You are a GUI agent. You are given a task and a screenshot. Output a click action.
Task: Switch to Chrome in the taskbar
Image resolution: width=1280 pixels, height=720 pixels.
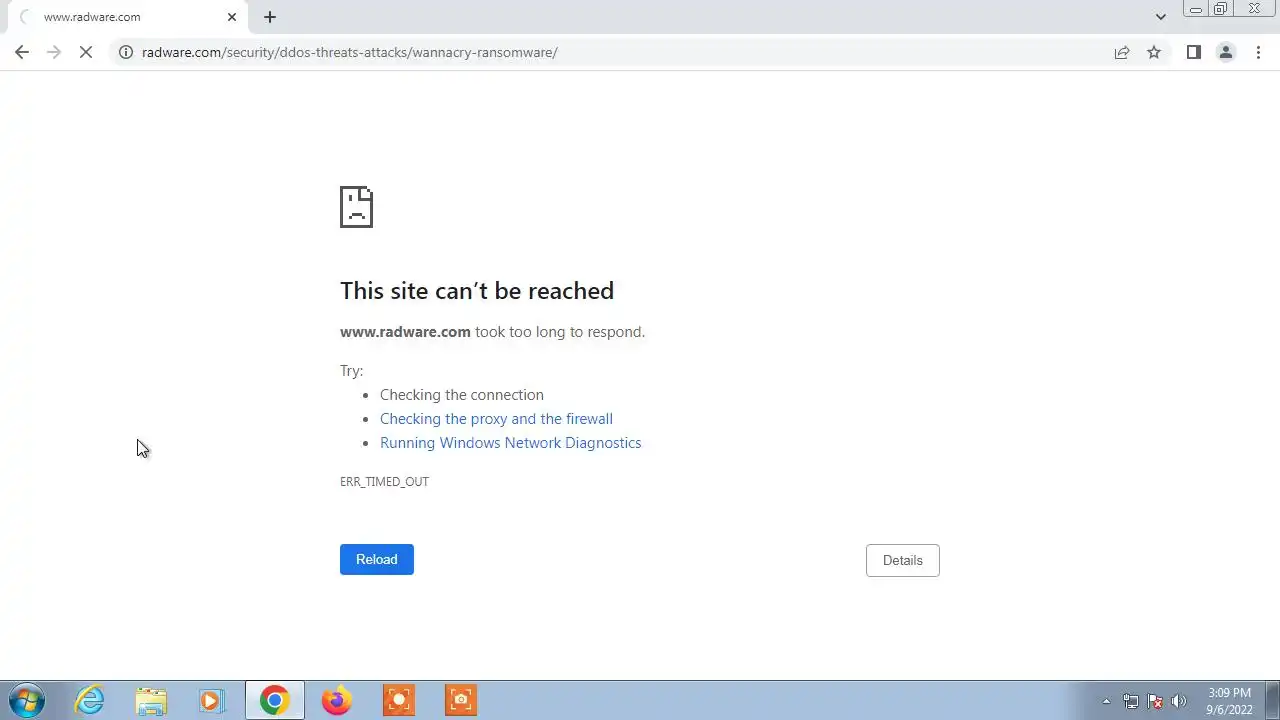click(x=275, y=700)
